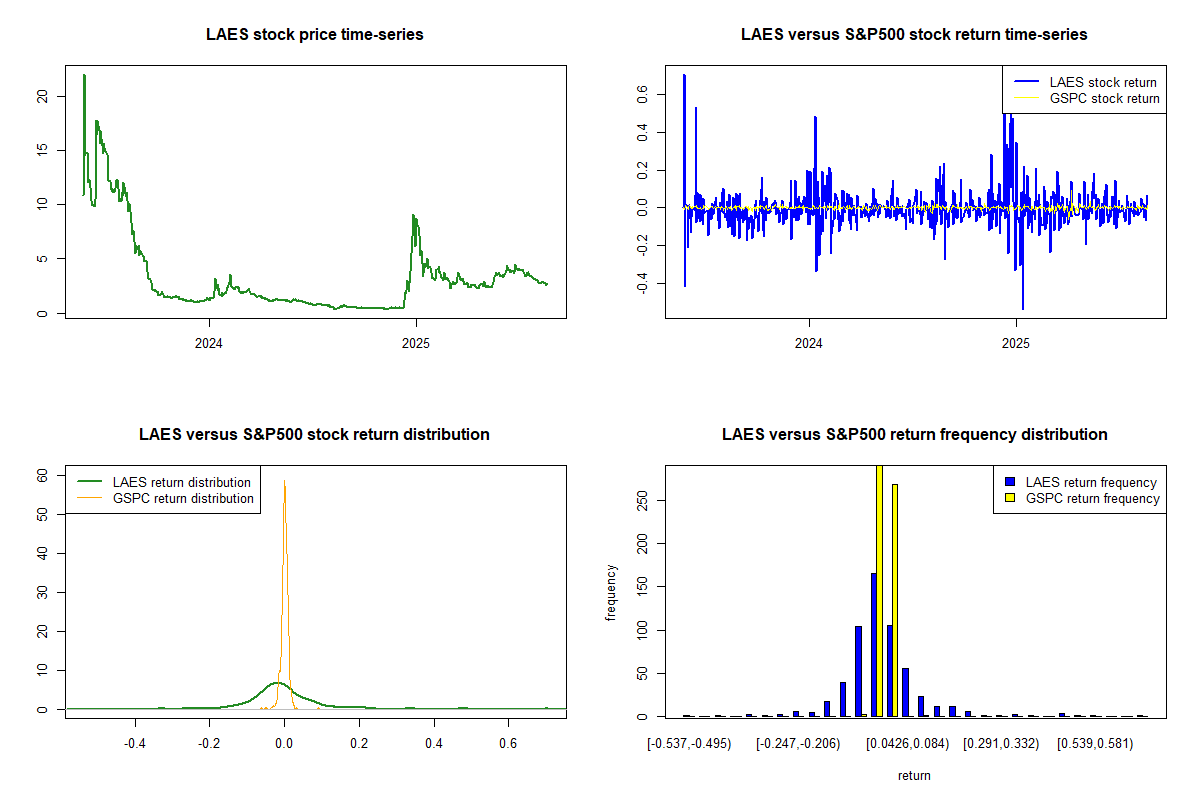Click the stock return distribution chart title

click(314, 435)
